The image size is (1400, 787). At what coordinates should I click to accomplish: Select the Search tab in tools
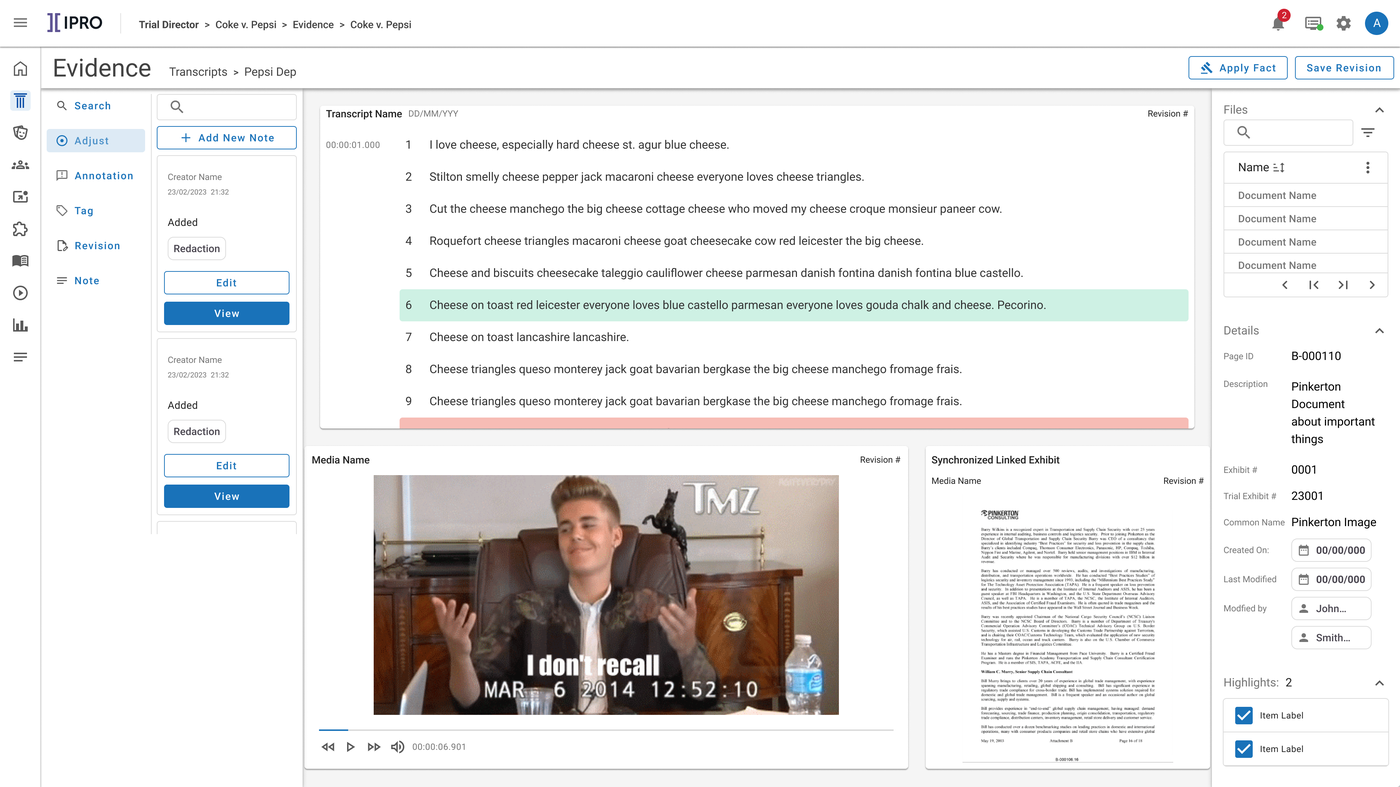tap(96, 106)
